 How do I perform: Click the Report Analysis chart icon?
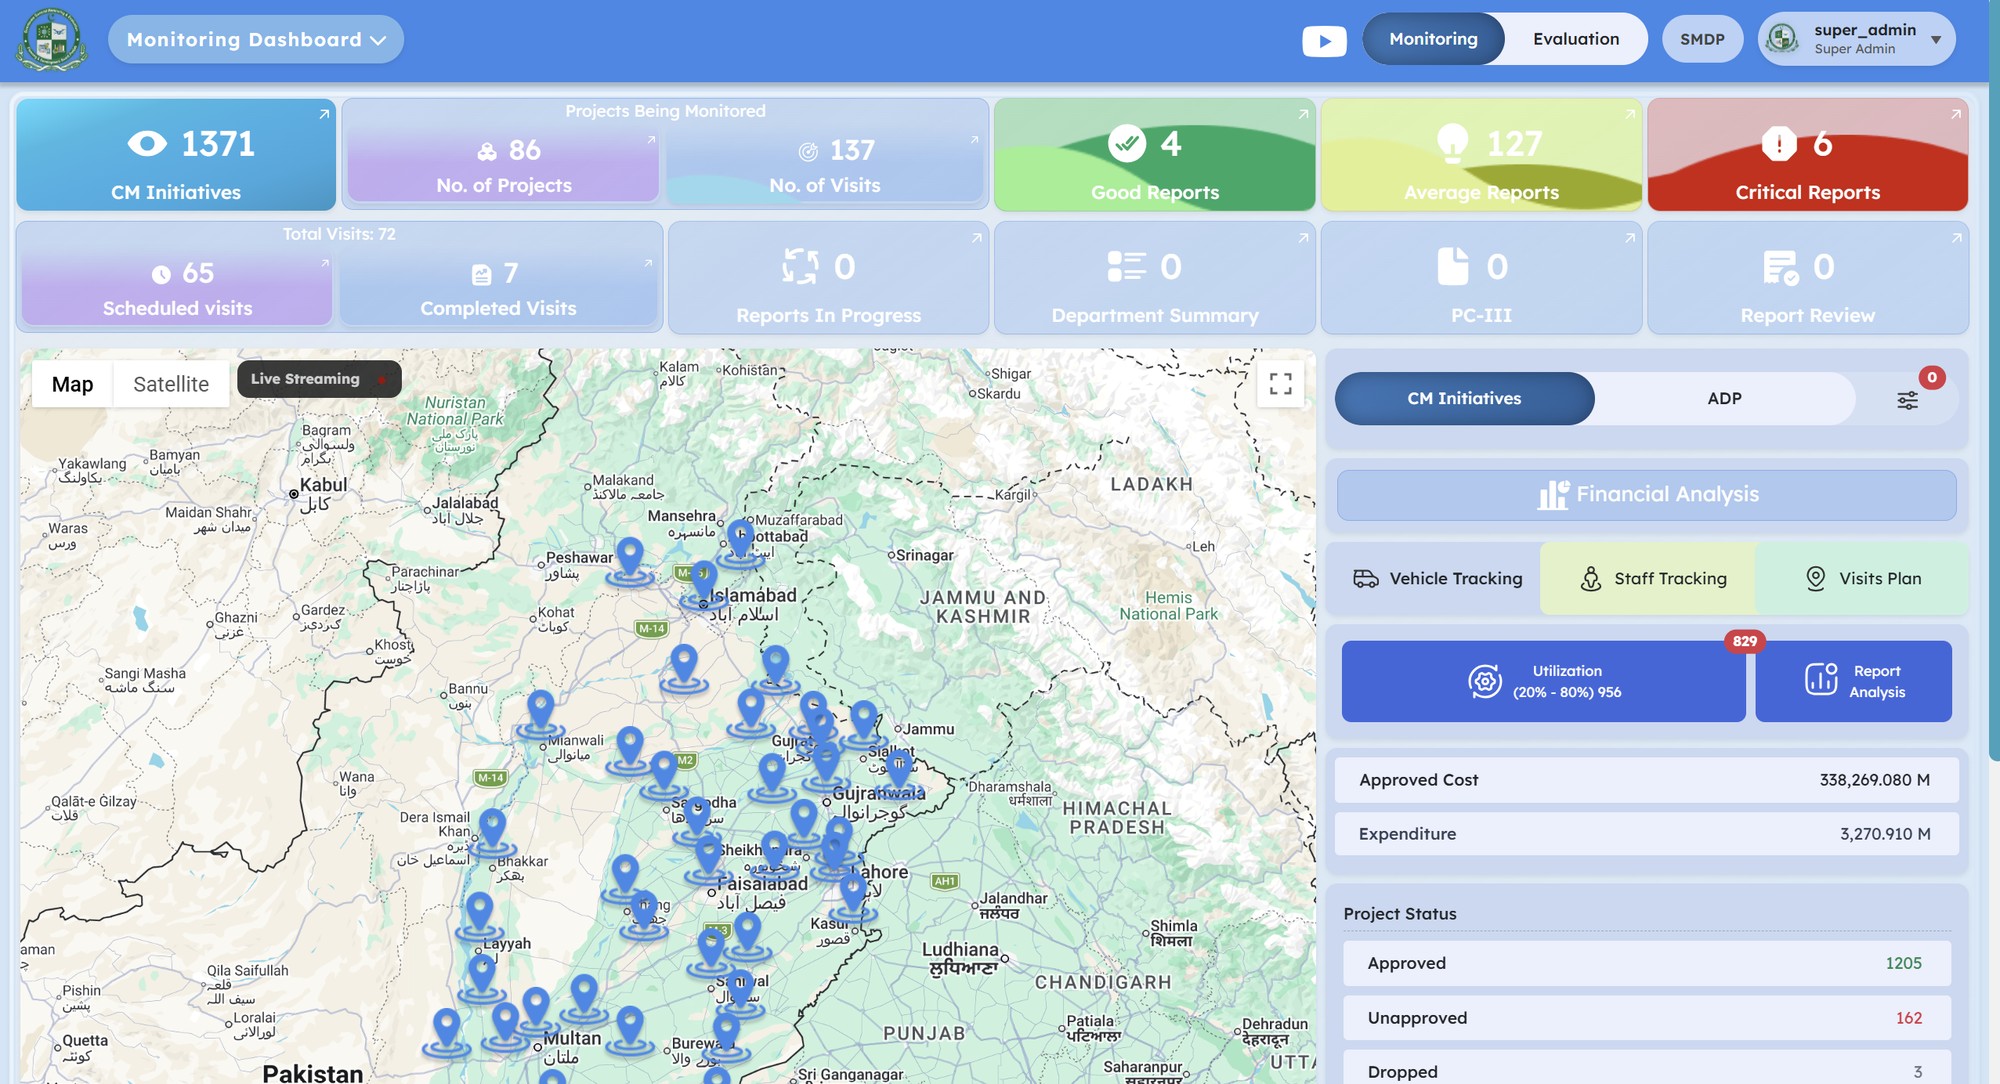point(1821,679)
